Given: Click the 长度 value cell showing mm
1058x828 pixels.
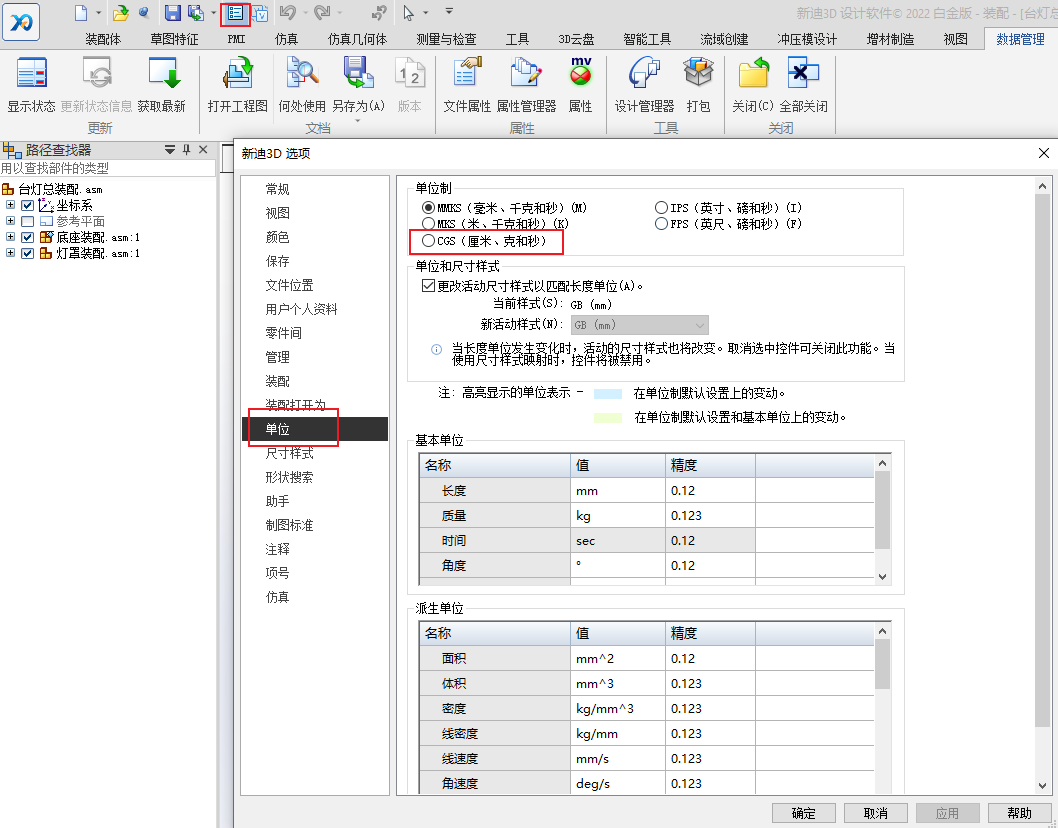Looking at the screenshot, I should pyautogui.click(x=618, y=491).
